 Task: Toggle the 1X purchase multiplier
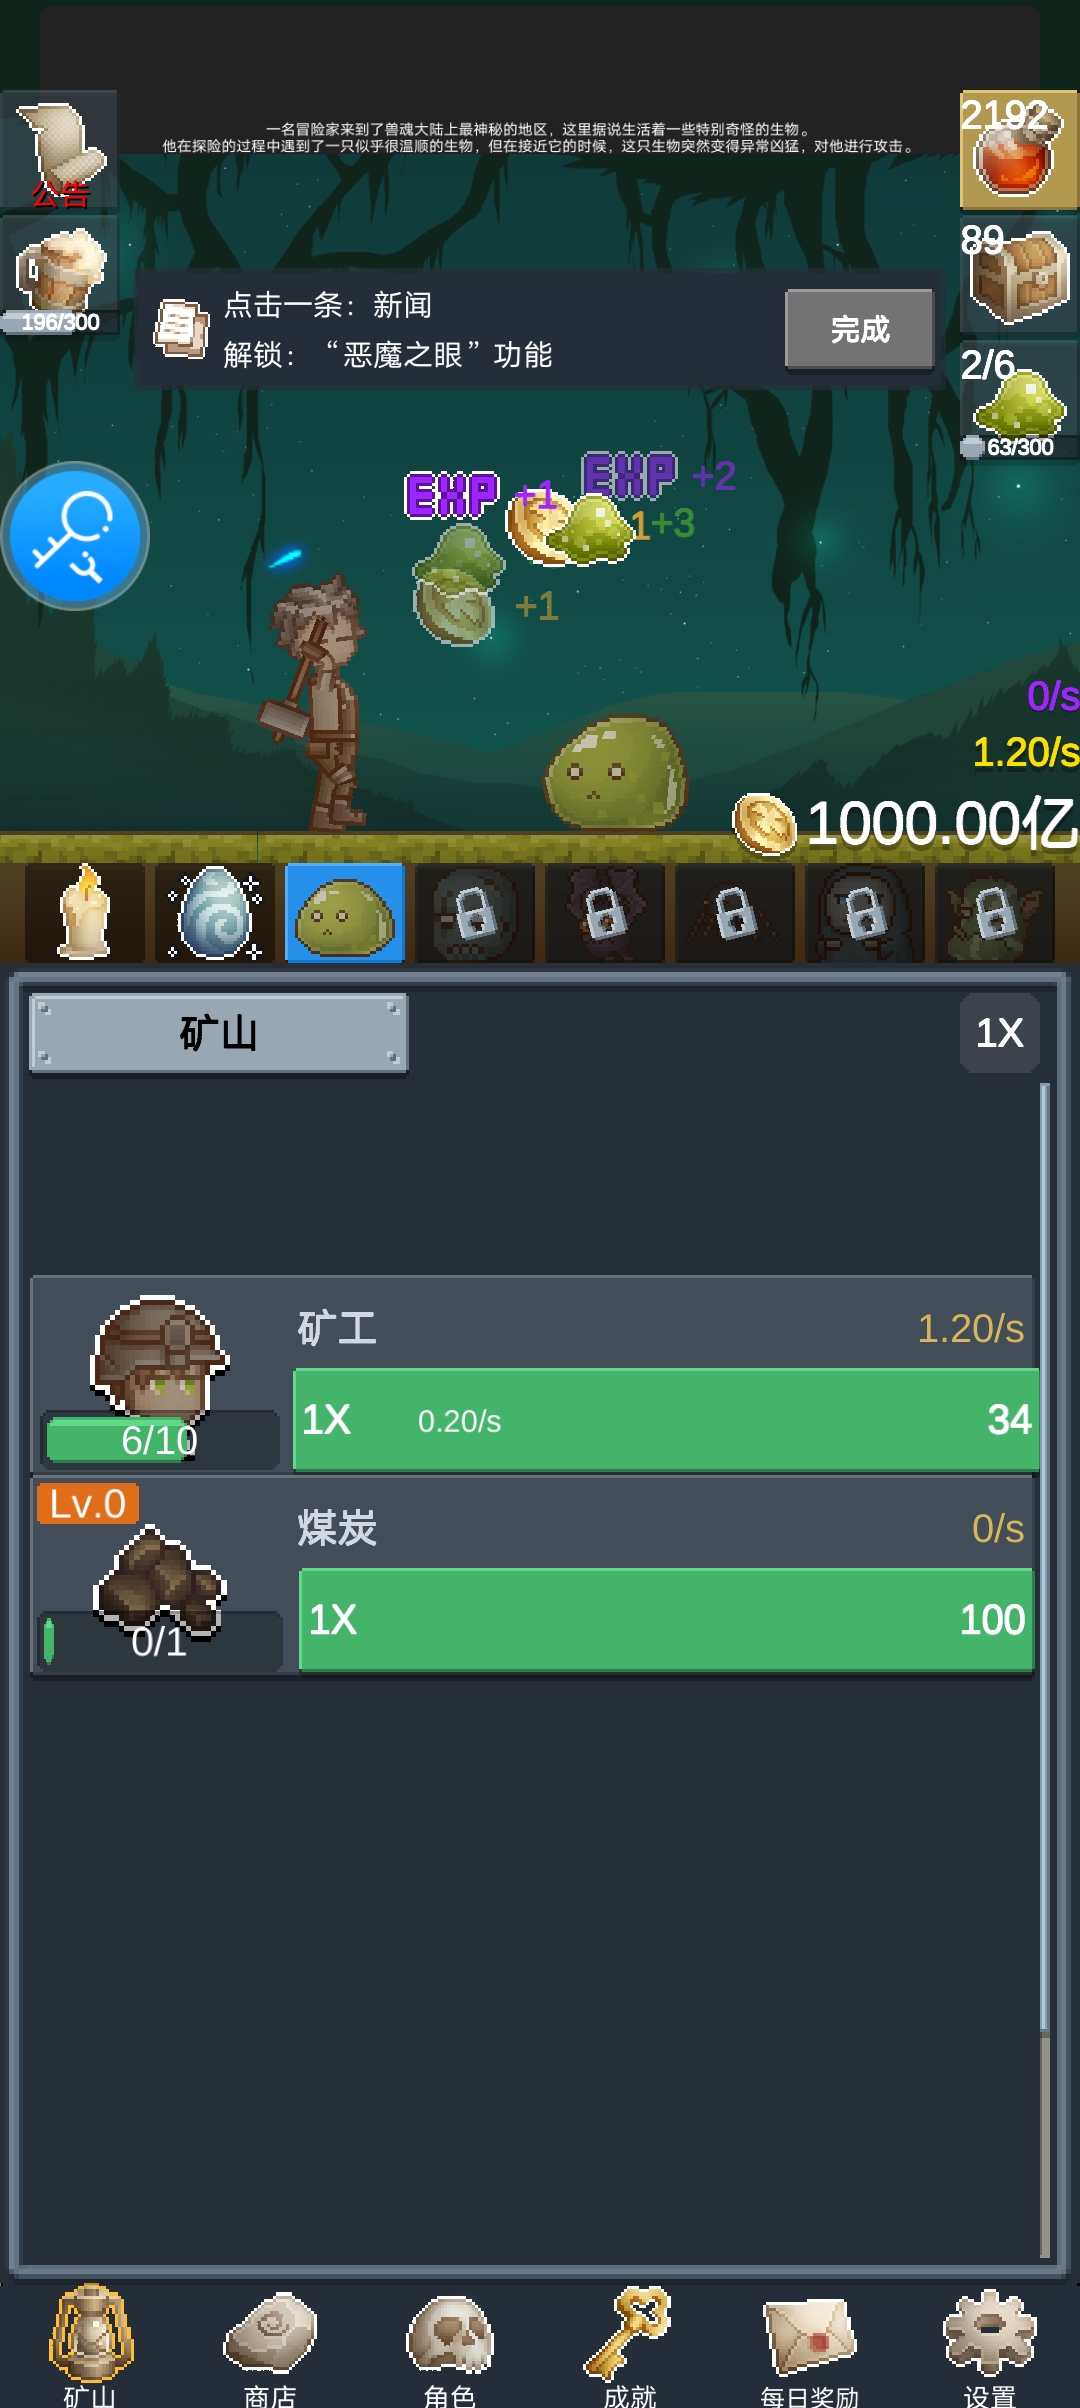(x=1000, y=1033)
